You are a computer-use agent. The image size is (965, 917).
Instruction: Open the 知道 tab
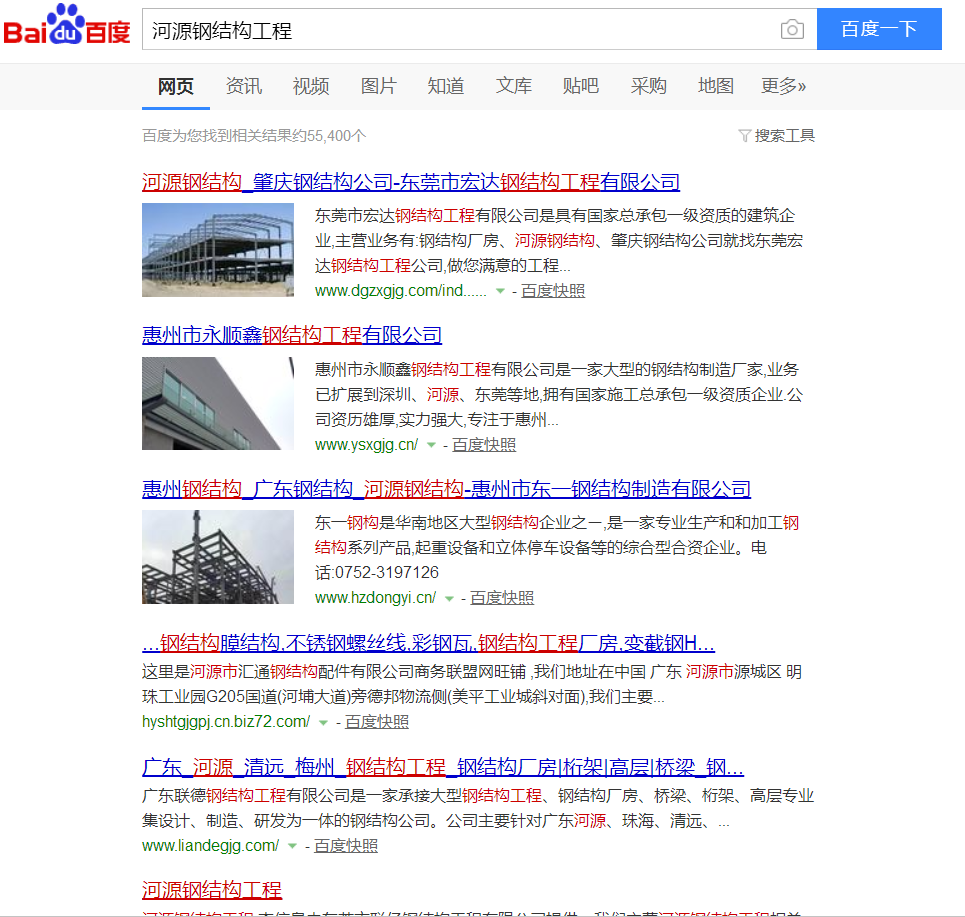coord(446,86)
